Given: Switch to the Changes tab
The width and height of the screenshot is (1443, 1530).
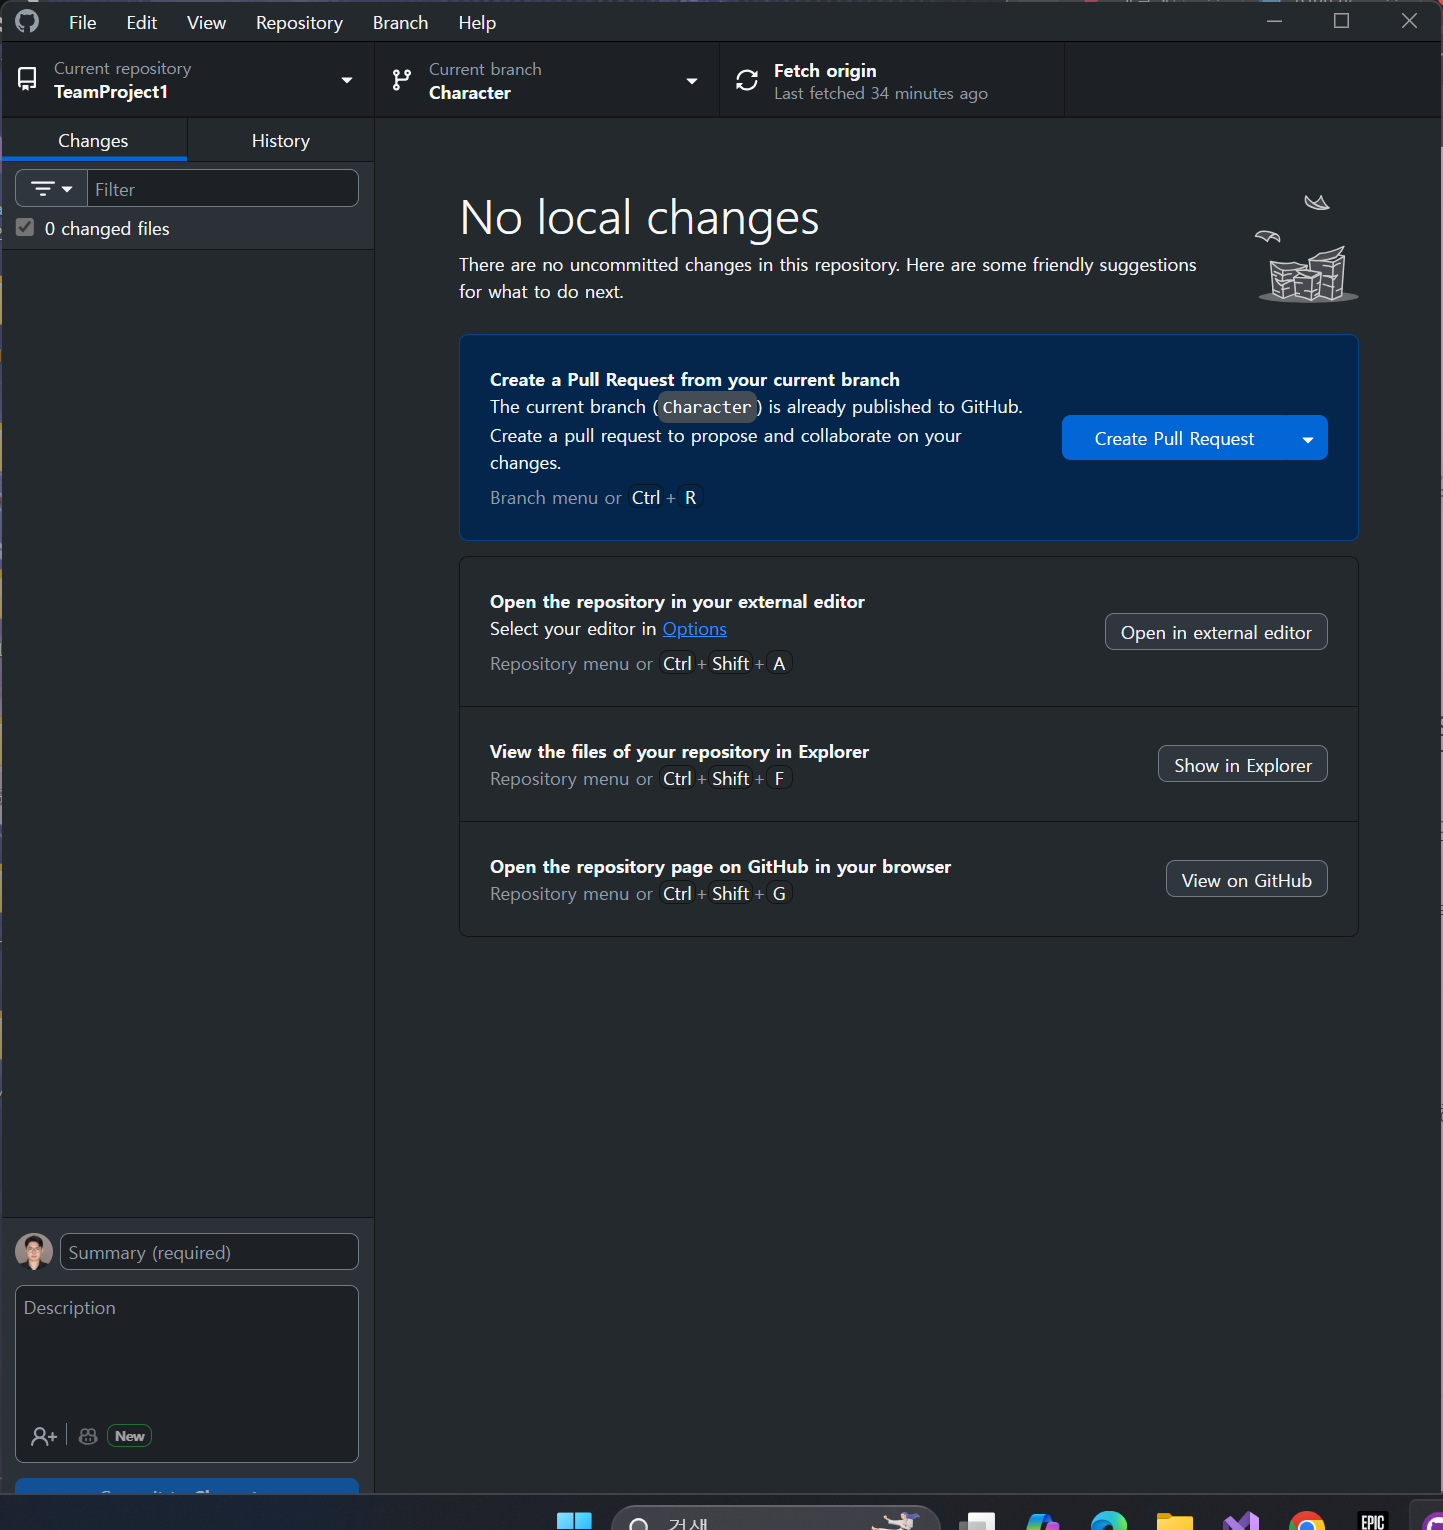Looking at the screenshot, I should pos(93,141).
